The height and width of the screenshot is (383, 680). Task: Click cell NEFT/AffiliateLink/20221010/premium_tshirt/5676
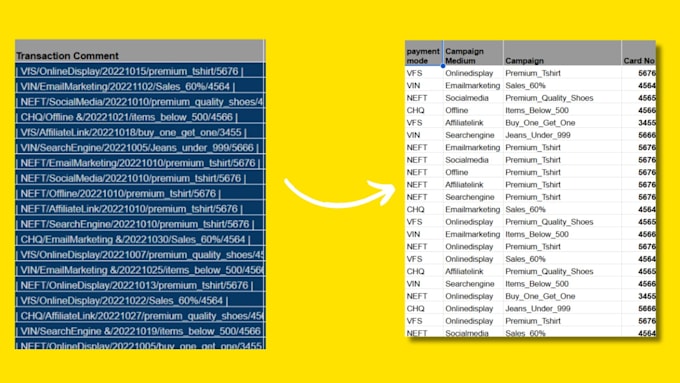tap(140, 208)
